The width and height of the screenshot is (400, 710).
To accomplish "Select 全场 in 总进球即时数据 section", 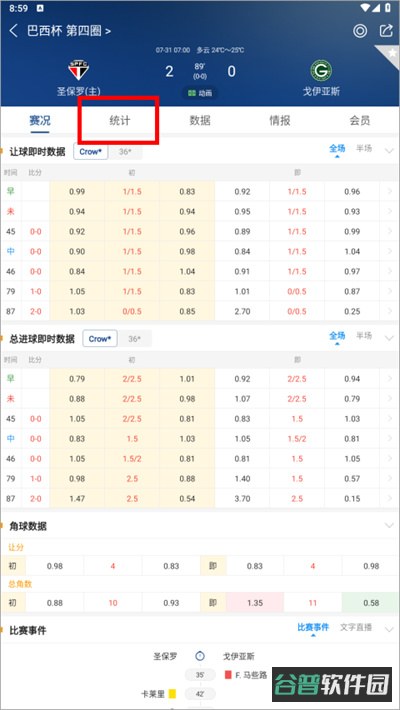I will [x=337, y=336].
